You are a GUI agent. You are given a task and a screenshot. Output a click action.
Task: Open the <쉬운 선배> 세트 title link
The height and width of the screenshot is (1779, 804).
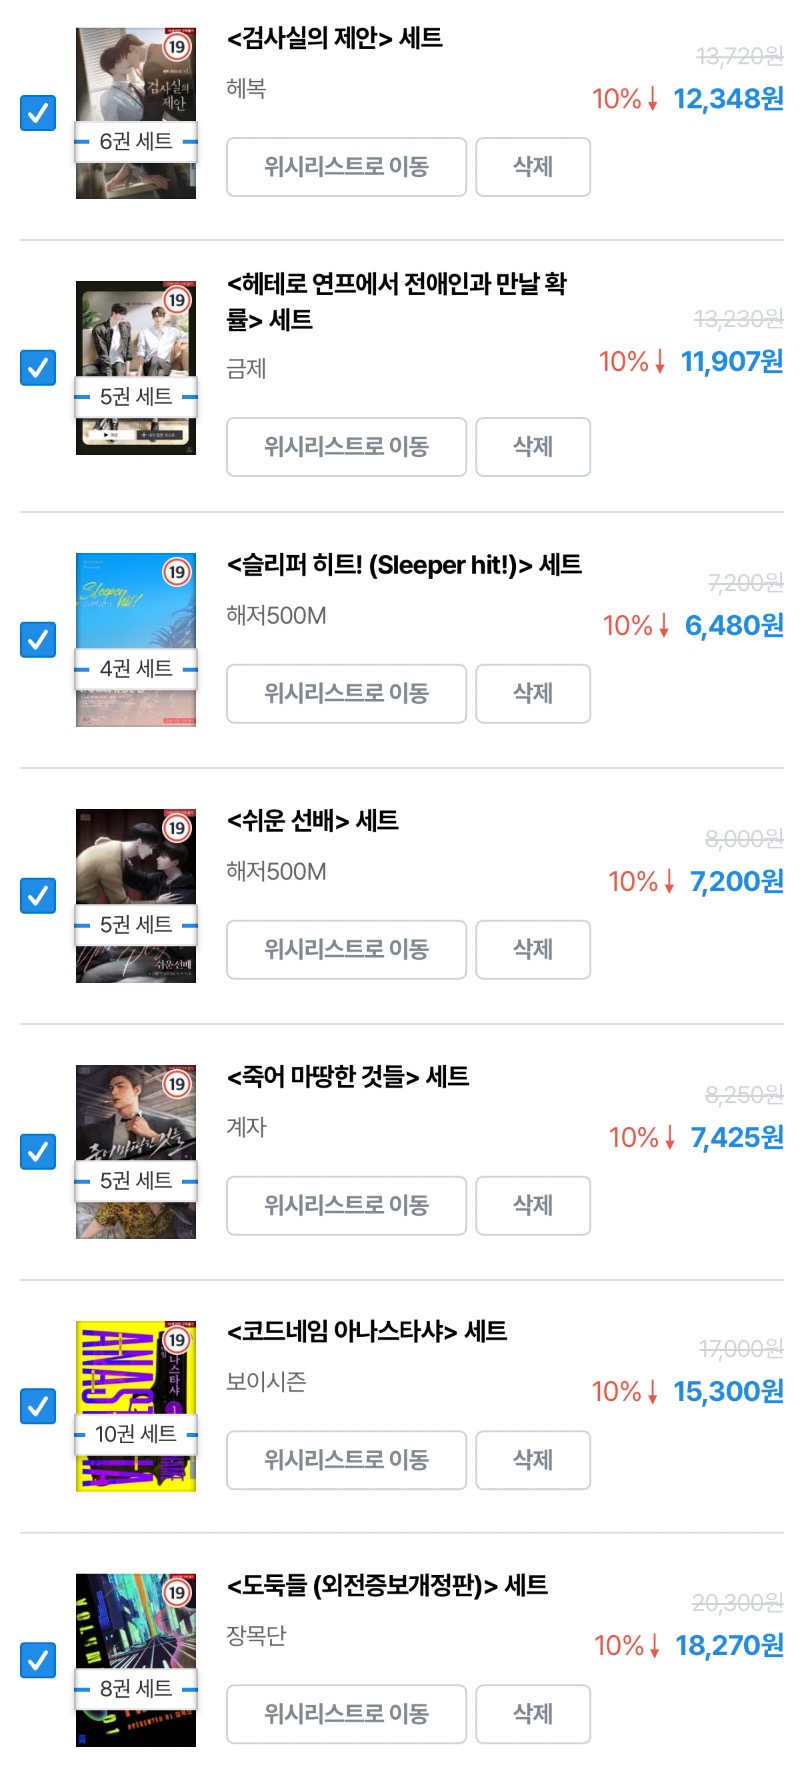coord(313,821)
